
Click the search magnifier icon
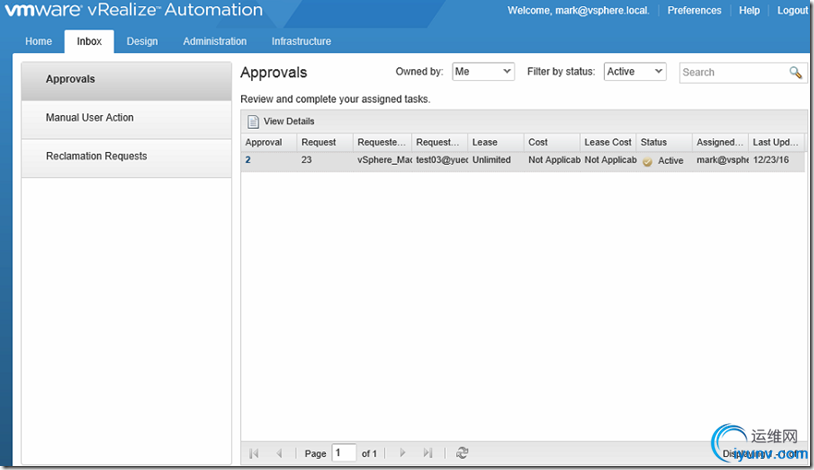[795, 72]
